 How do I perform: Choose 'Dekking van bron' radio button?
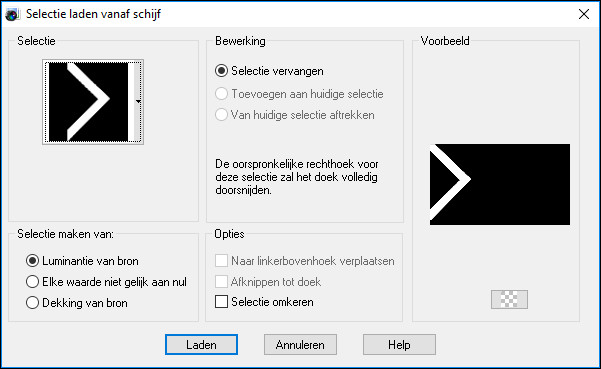pyautogui.click(x=77, y=303)
